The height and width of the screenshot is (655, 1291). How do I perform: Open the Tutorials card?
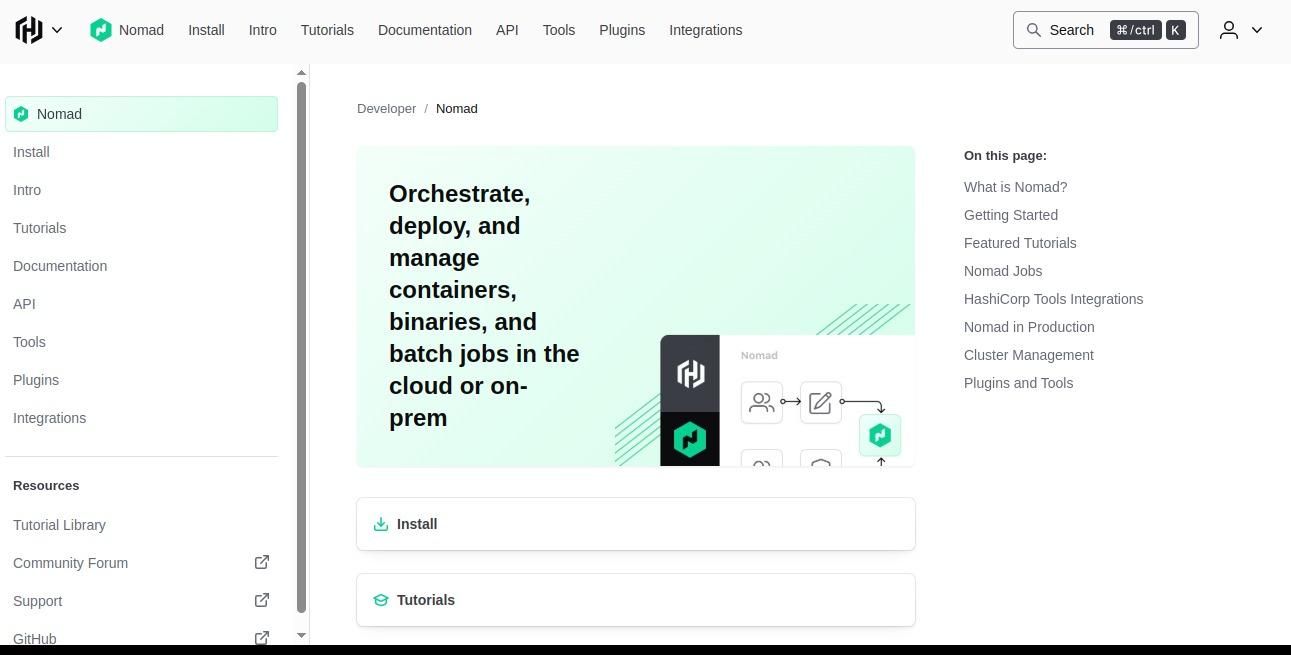click(636, 600)
